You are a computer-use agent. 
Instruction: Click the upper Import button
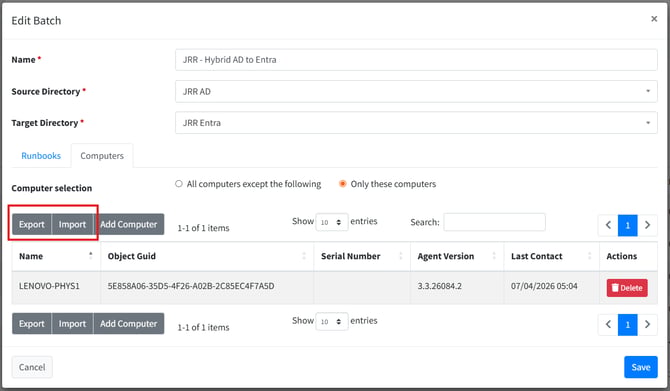click(x=72, y=224)
